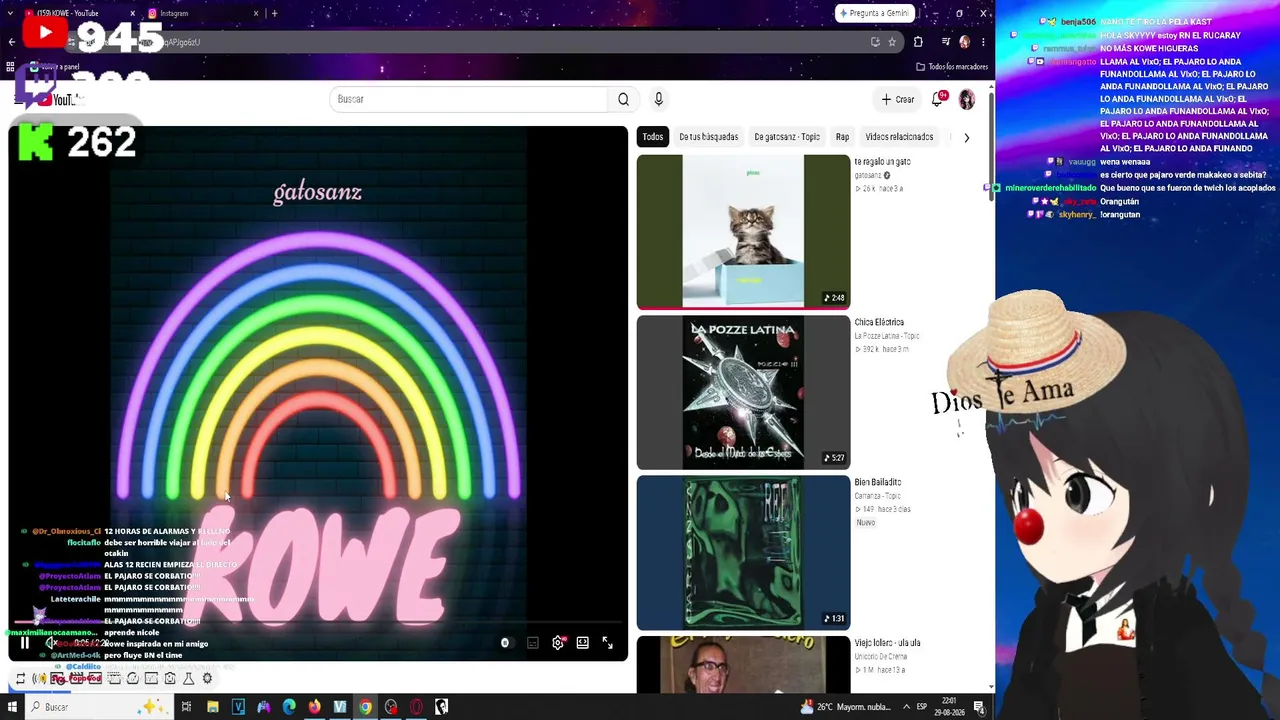Switch to Google Chrome on the taskbar
The image size is (1280, 720).
coord(365,707)
